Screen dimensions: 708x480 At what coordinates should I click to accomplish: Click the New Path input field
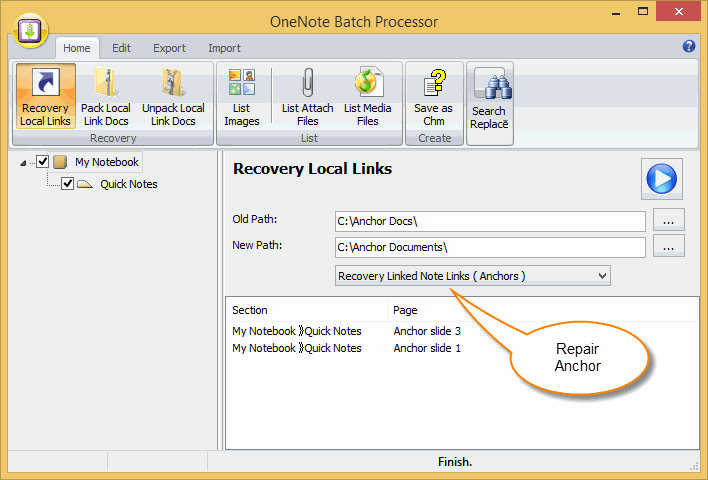click(490, 247)
